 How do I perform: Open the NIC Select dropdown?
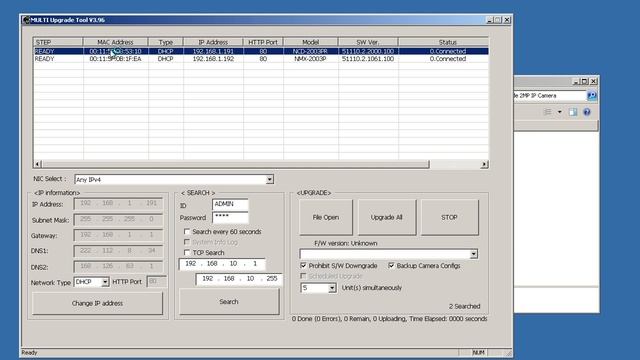[269, 180]
